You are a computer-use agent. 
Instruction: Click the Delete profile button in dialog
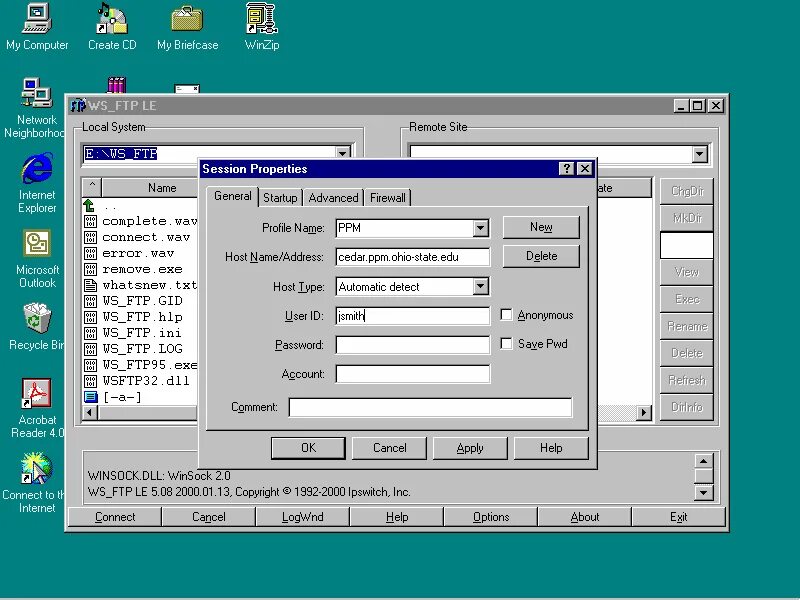[541, 256]
